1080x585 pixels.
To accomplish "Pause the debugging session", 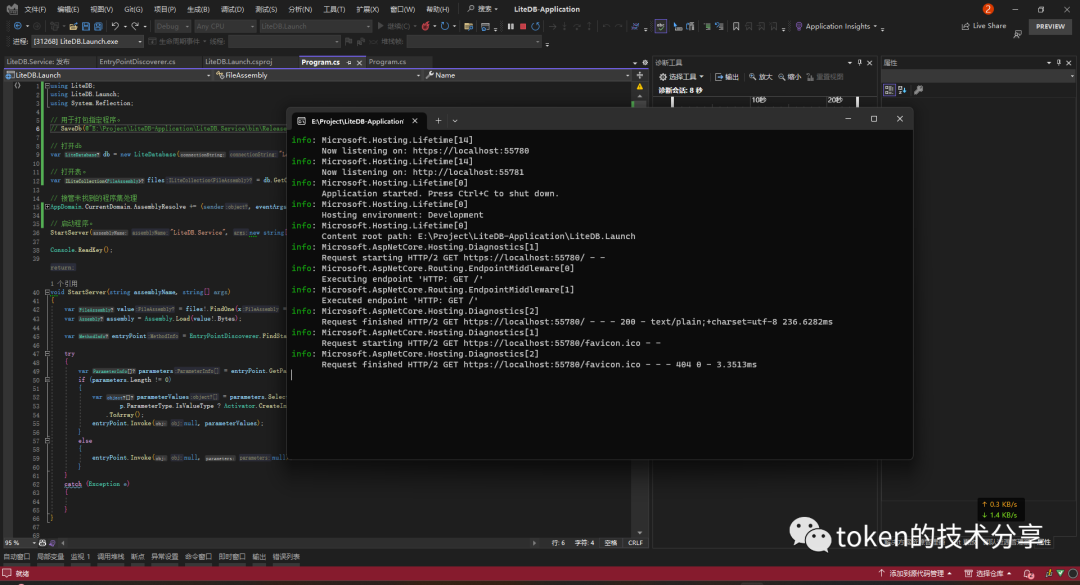I will [x=510, y=26].
